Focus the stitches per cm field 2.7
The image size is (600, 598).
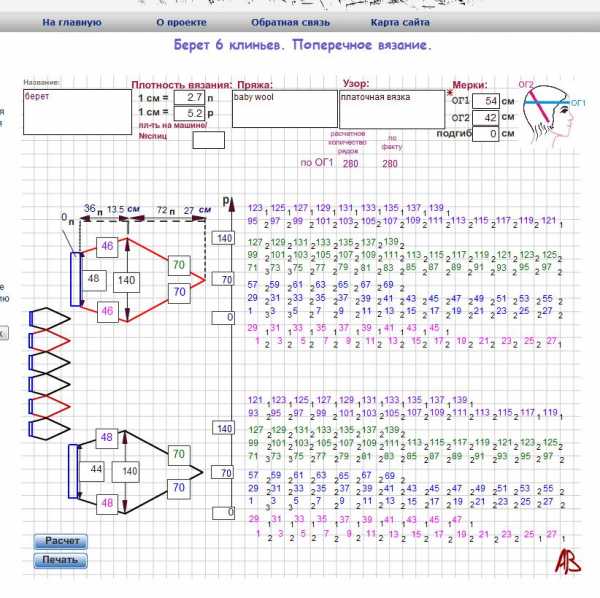(x=188, y=99)
